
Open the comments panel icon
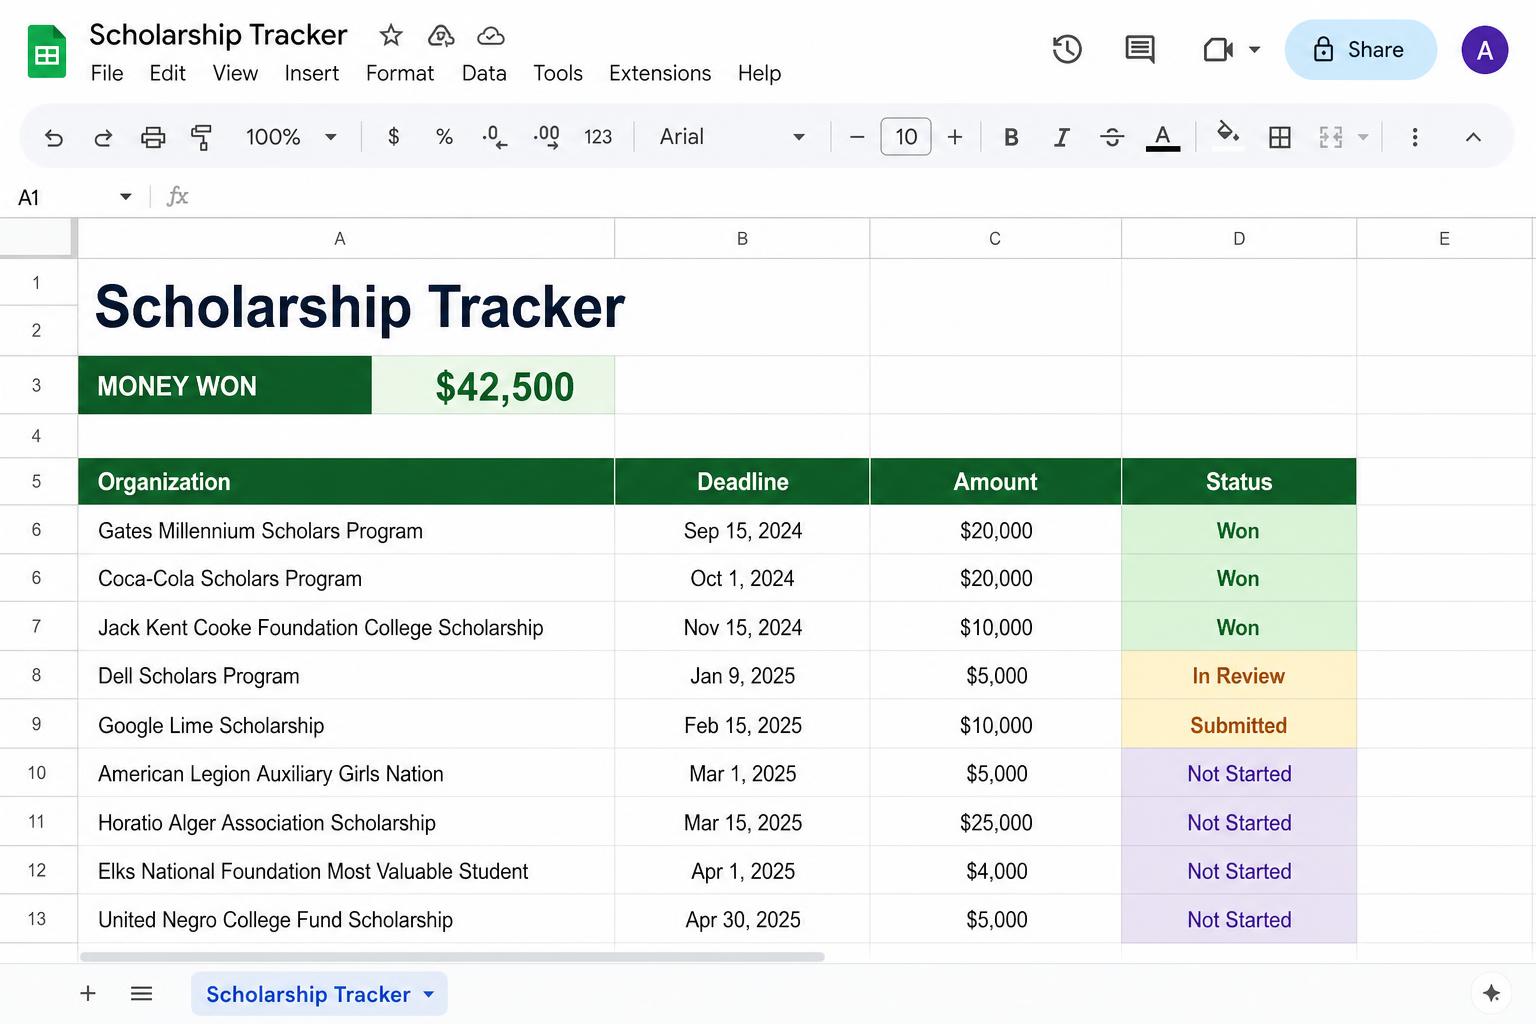1140,49
